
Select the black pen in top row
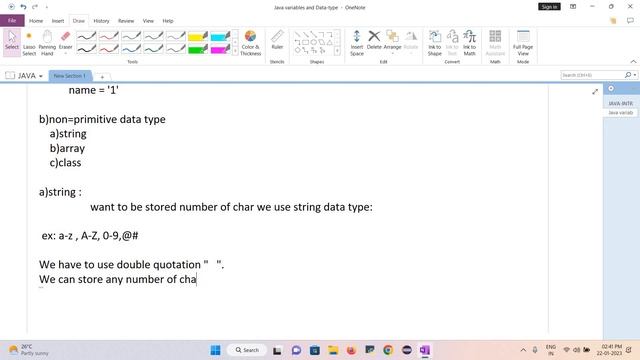(x=87, y=36)
